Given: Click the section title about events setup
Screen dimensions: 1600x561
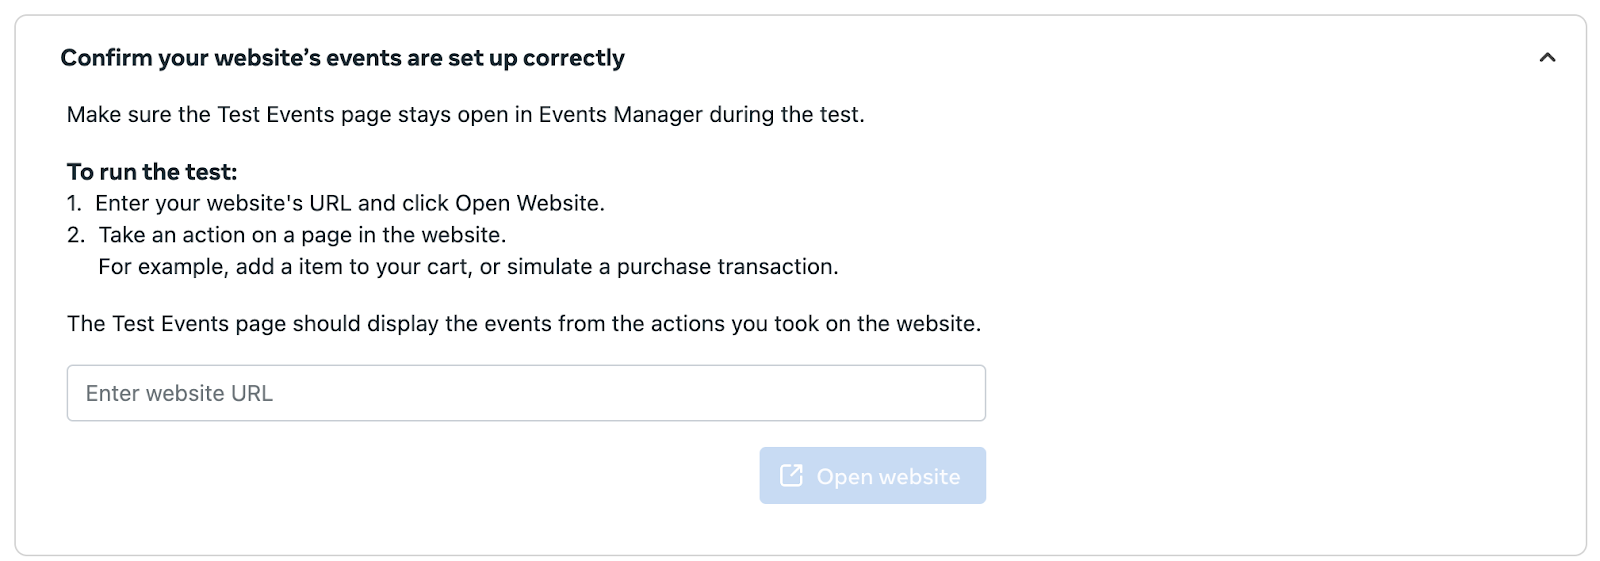Looking at the screenshot, I should 342,58.
